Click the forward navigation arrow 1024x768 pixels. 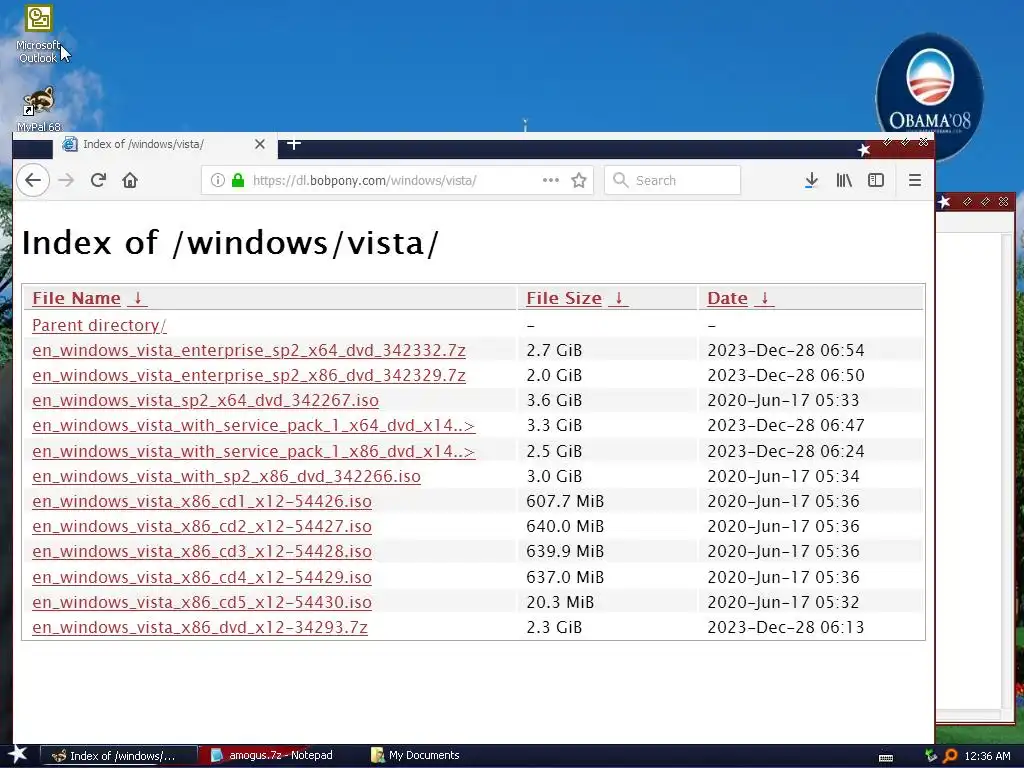click(x=66, y=180)
